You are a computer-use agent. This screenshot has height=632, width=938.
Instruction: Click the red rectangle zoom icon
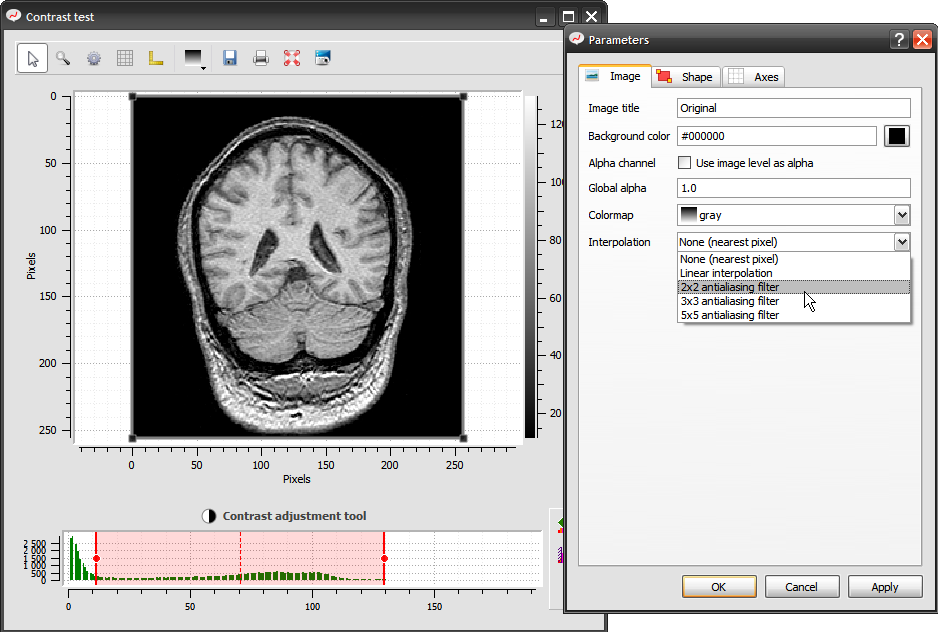click(292, 58)
